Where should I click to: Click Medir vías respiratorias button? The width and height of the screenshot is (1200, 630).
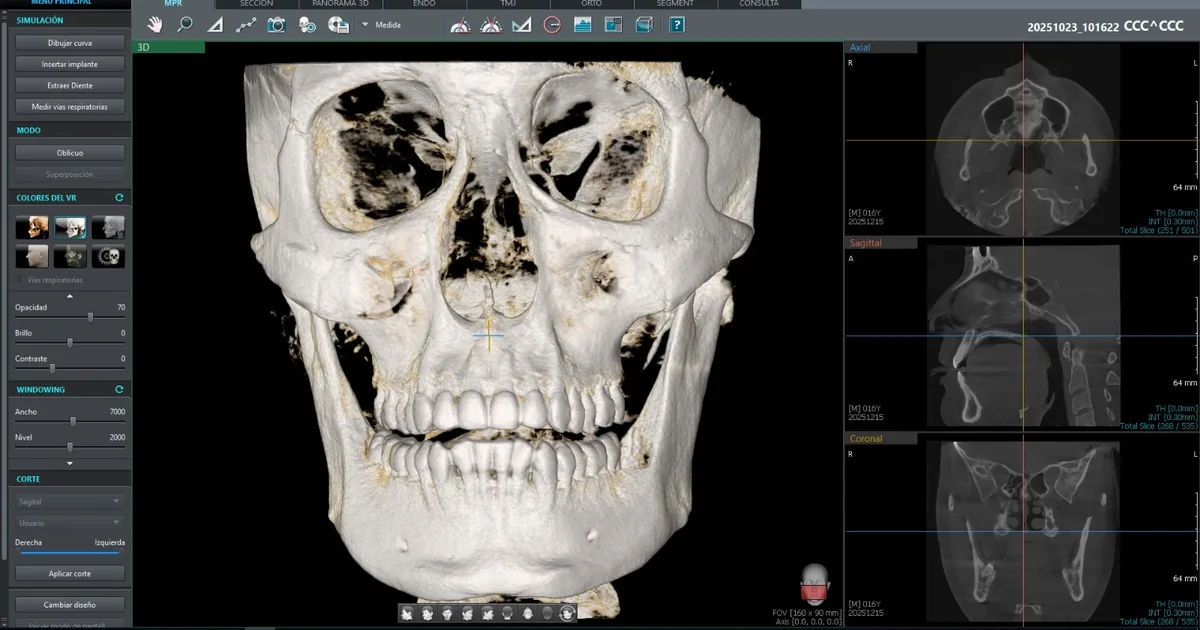click(x=70, y=106)
